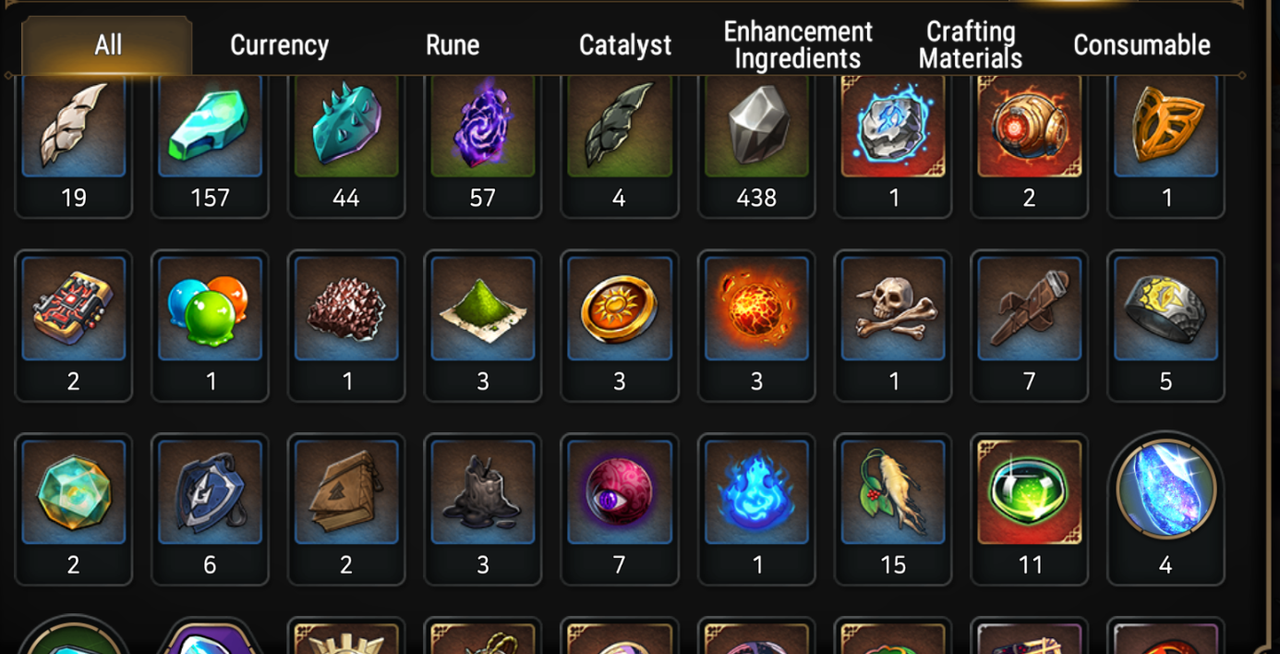Select the green potion orb with 11

[1029, 509]
